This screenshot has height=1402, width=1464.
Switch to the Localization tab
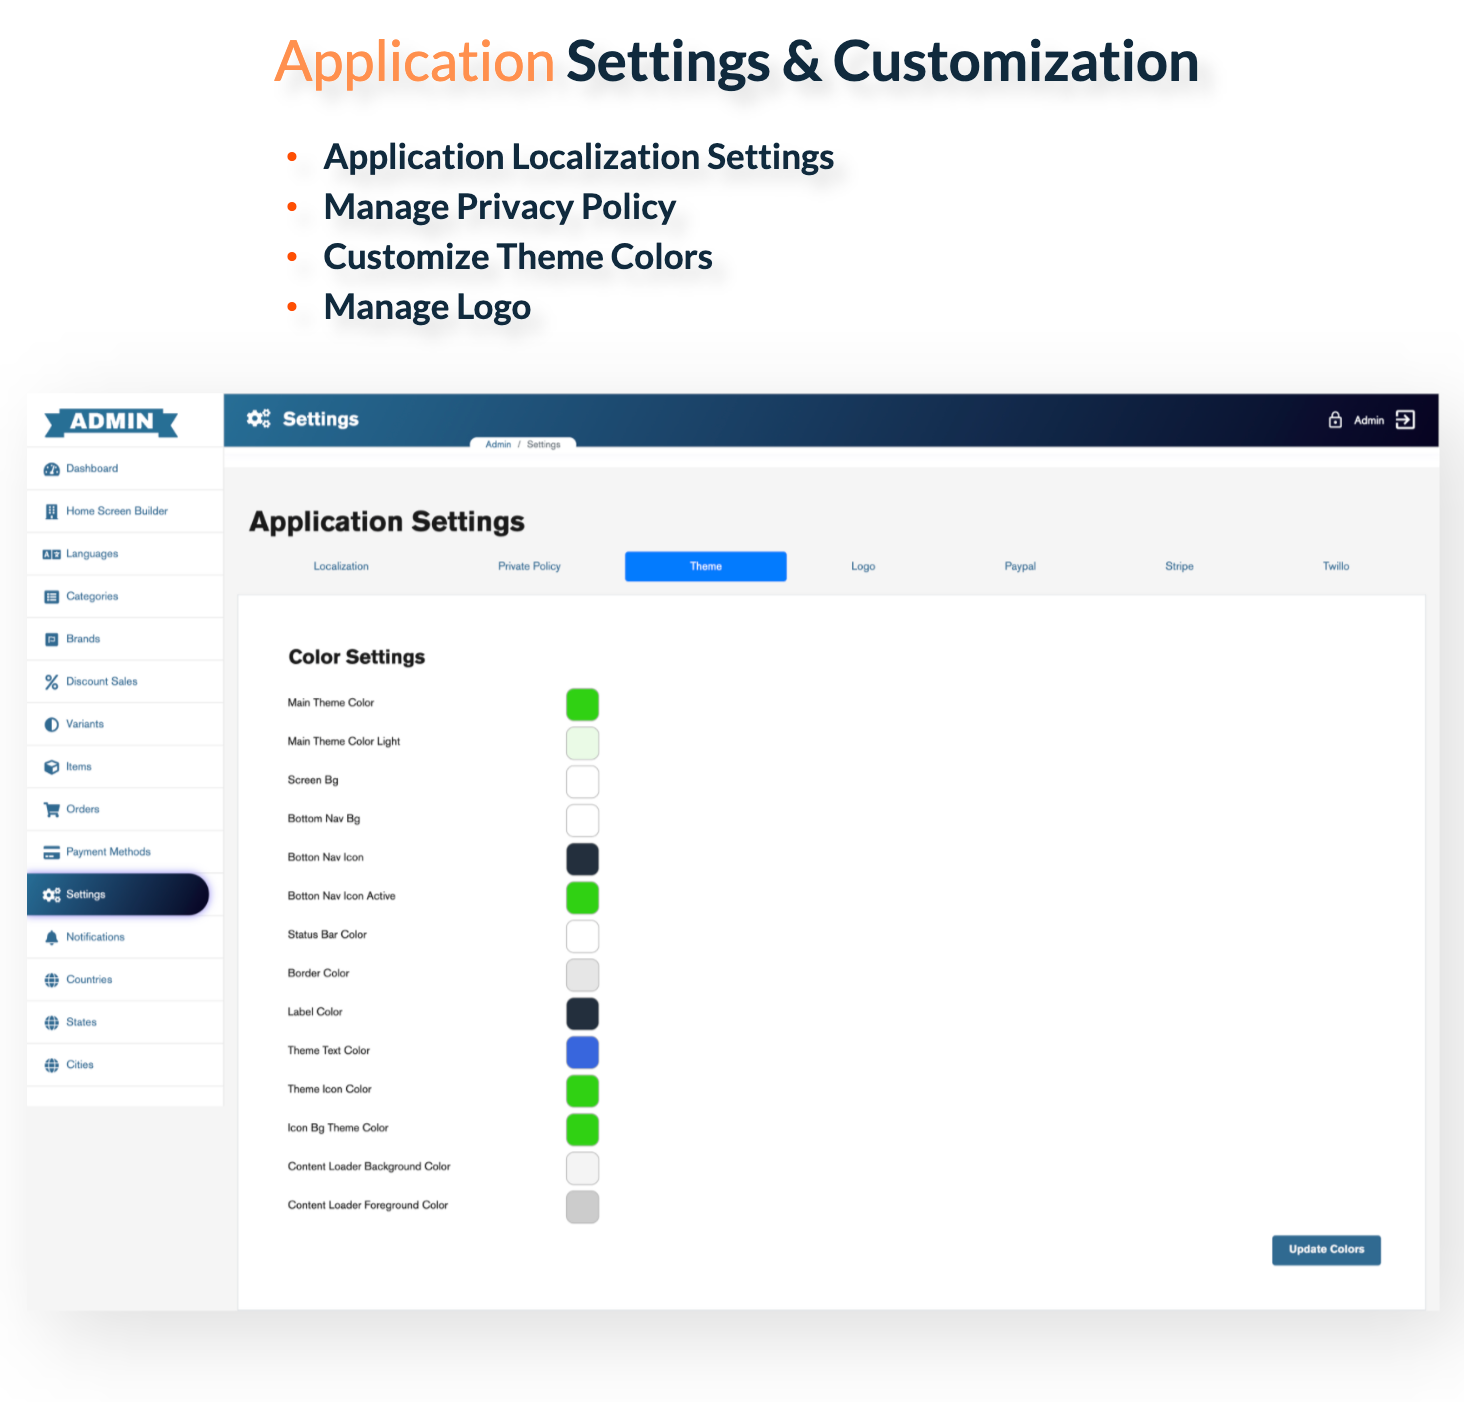tap(341, 567)
